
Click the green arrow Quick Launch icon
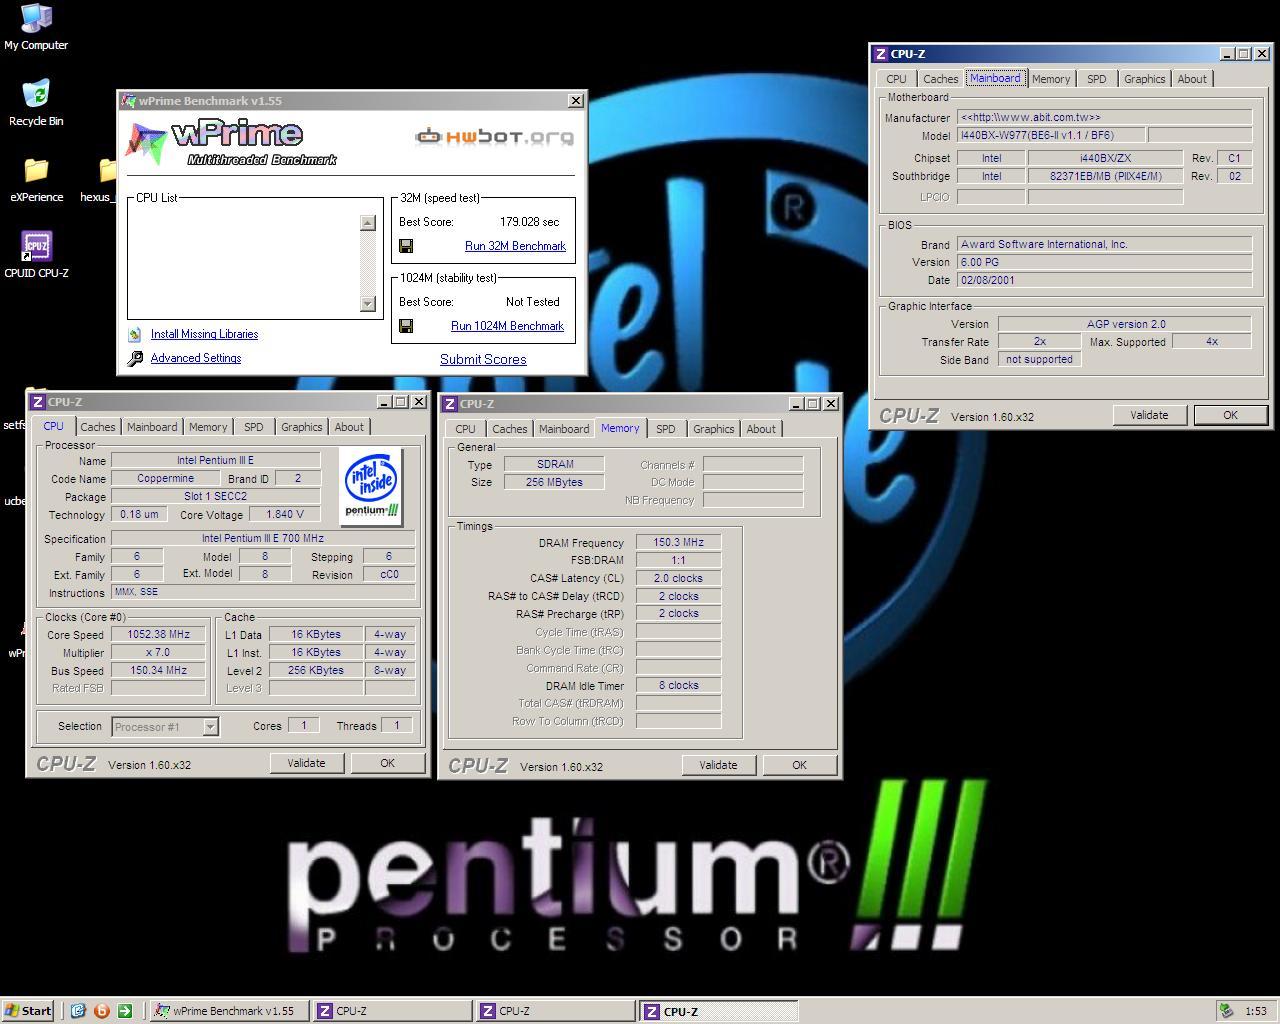pyautogui.click(x=124, y=1011)
